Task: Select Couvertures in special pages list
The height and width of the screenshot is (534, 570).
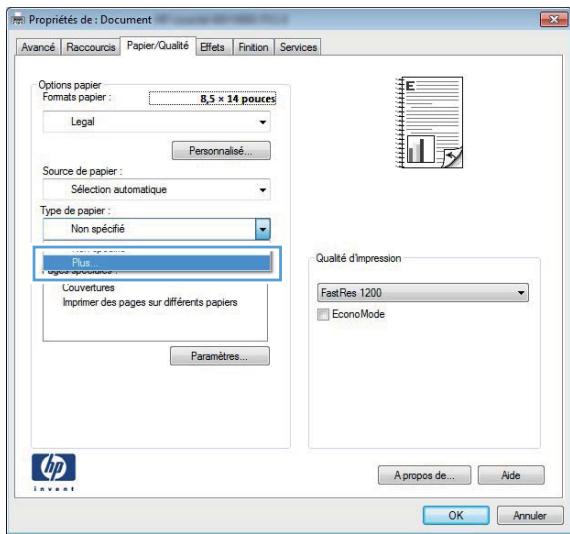Action: pos(88,288)
